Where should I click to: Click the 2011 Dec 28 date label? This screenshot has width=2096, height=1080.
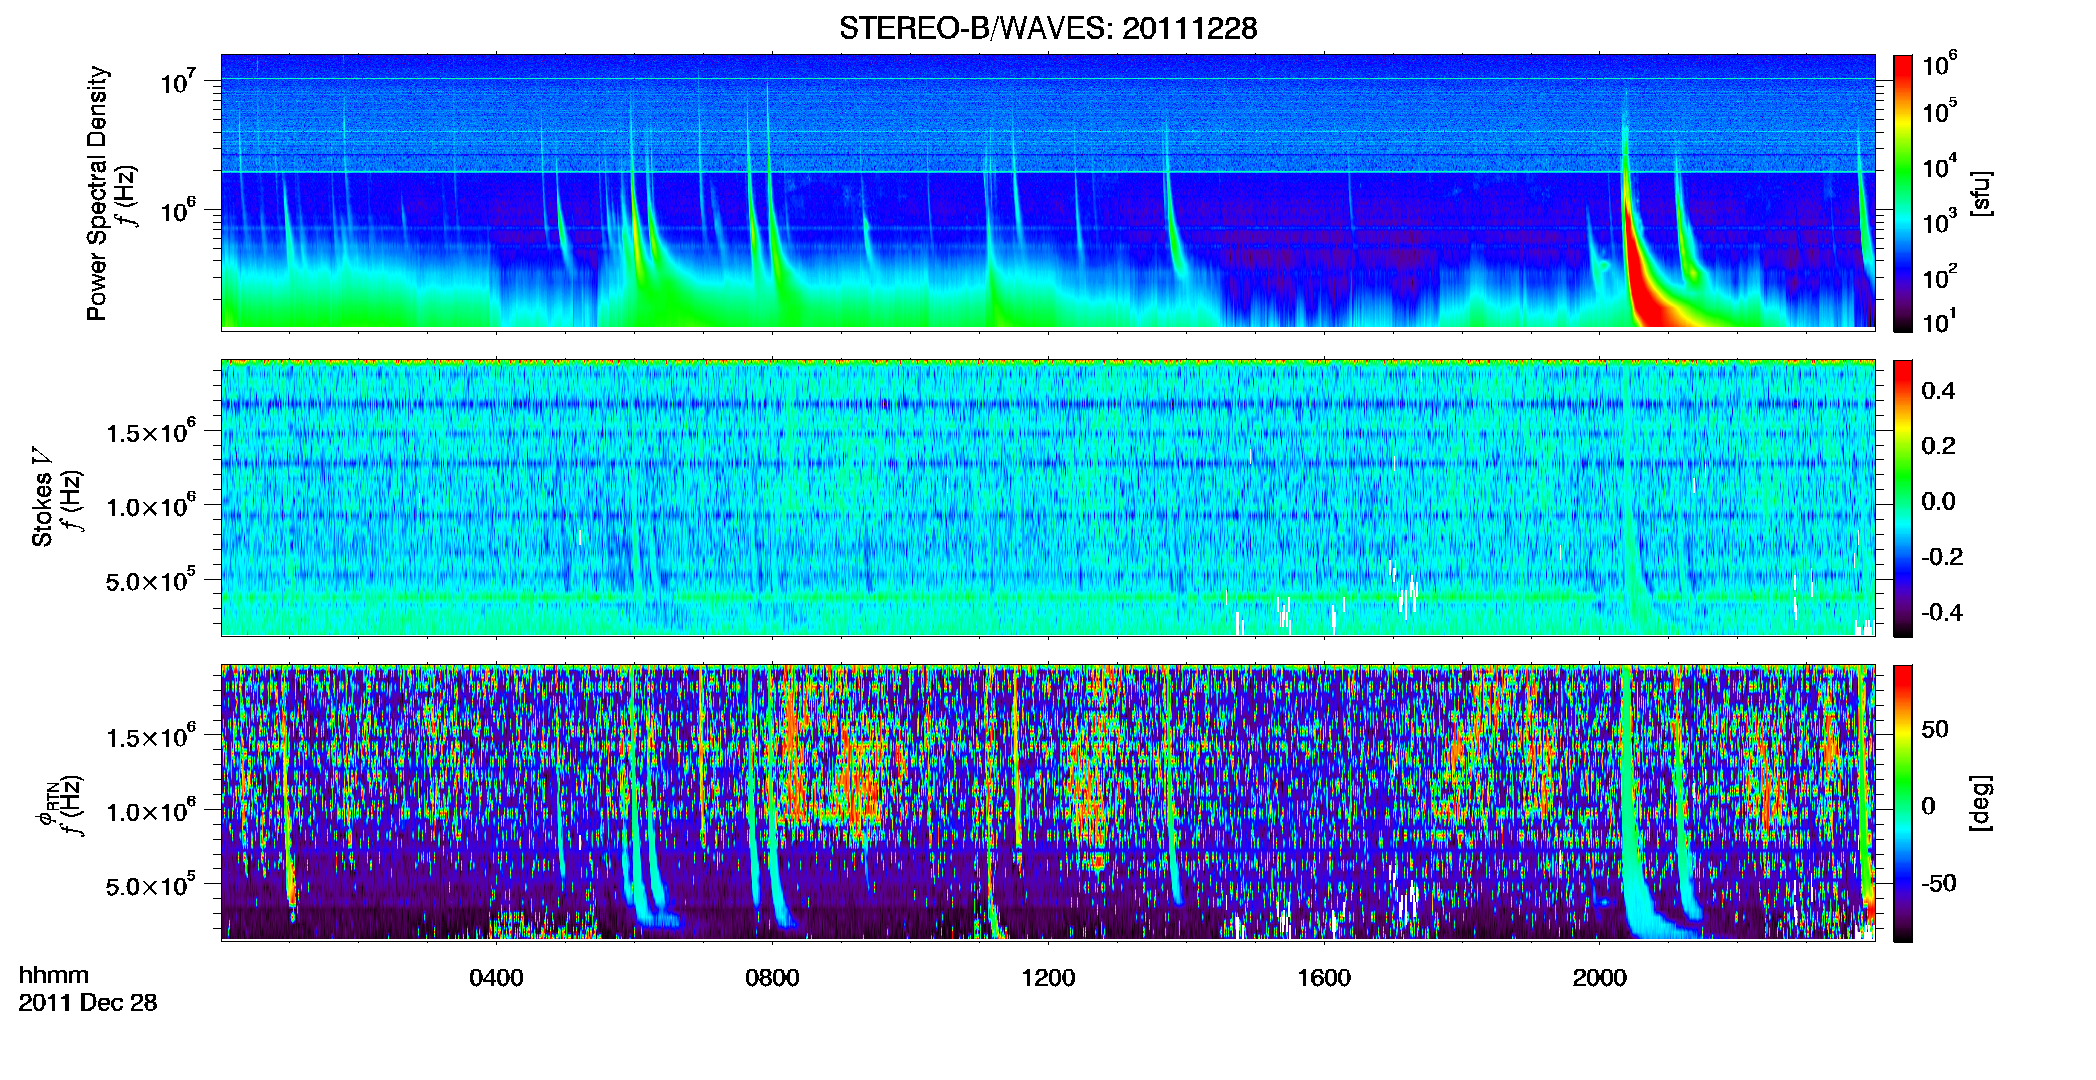point(88,1003)
